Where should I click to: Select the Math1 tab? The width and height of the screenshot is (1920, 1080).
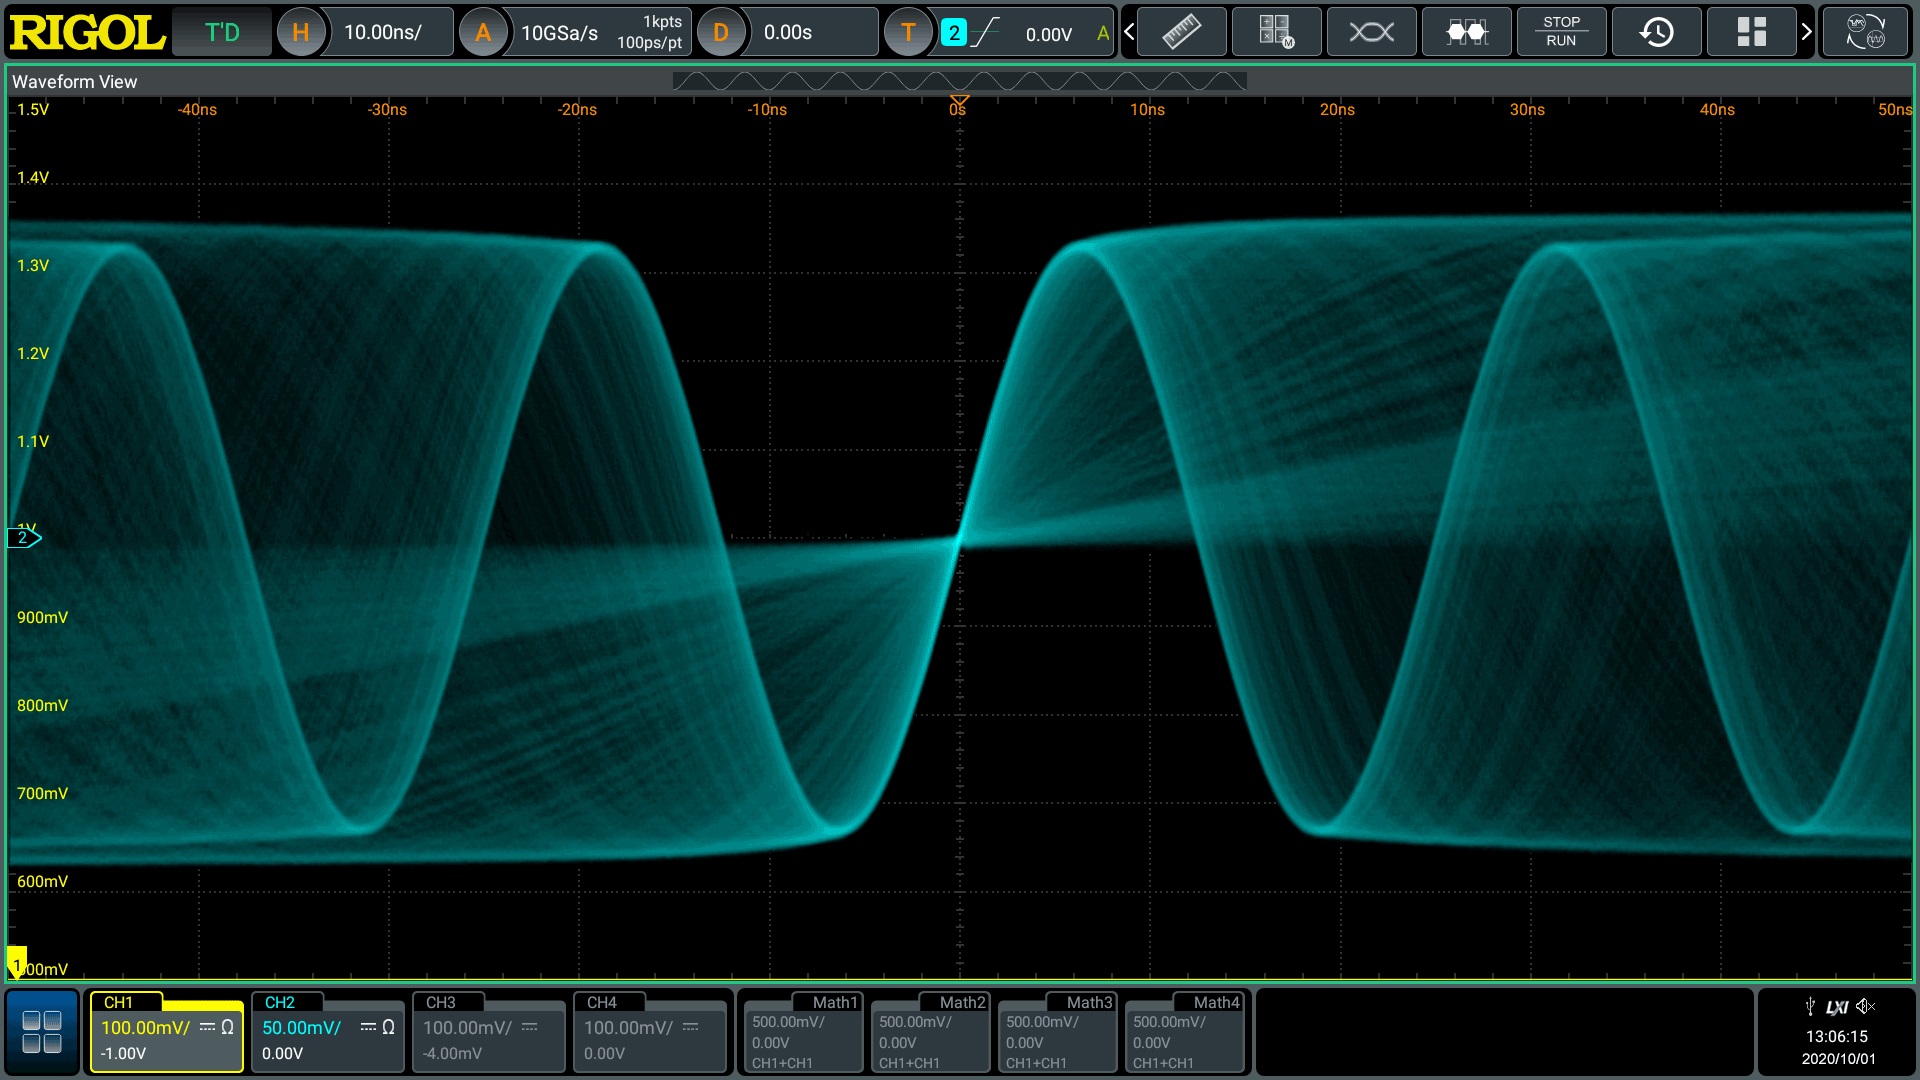(800, 1032)
